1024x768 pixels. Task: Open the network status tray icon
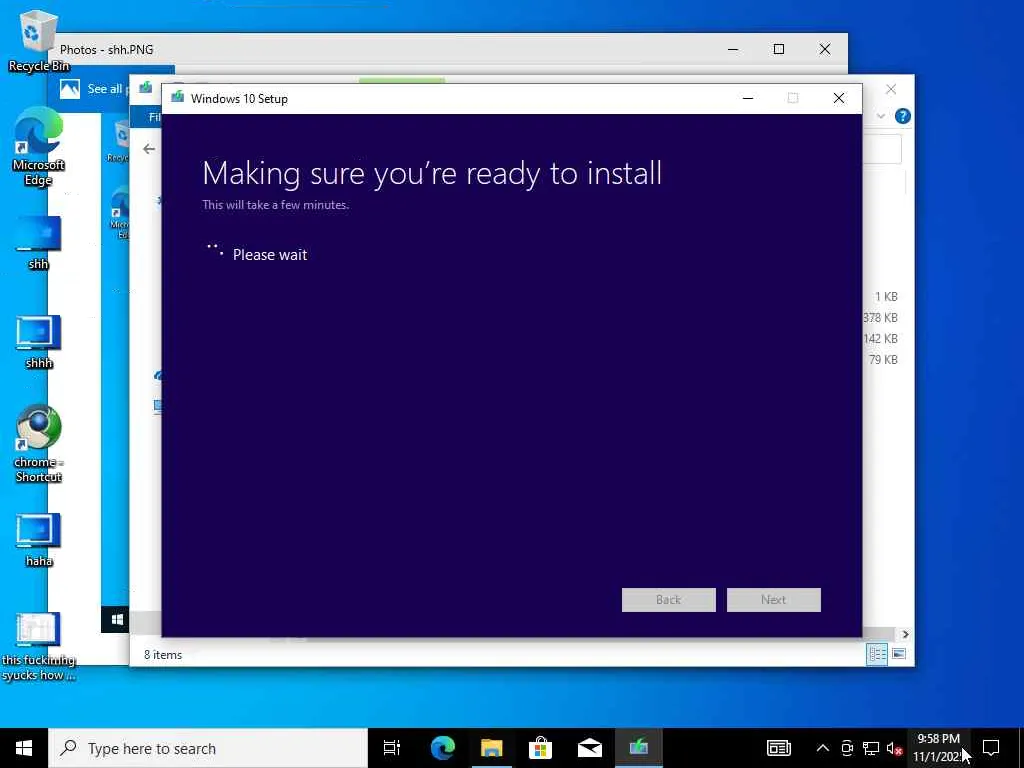point(871,748)
